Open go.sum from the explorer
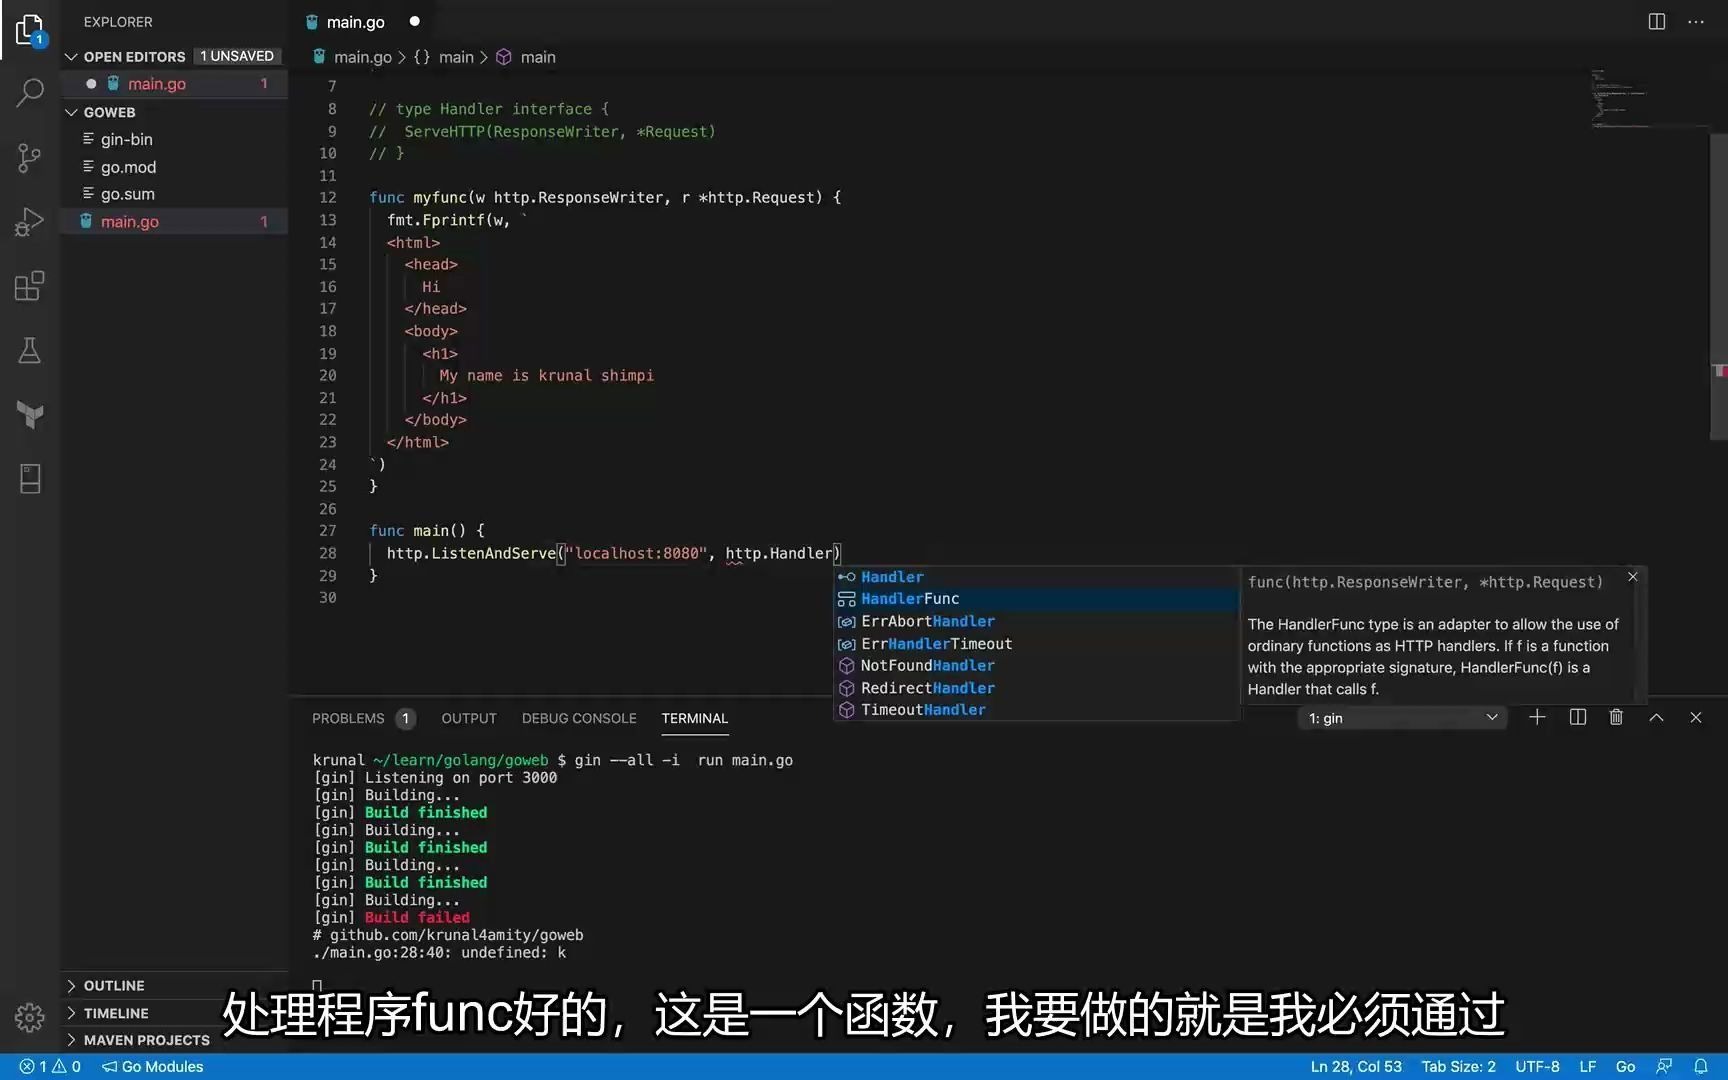Screen dimensions: 1728x1080 click(x=127, y=194)
